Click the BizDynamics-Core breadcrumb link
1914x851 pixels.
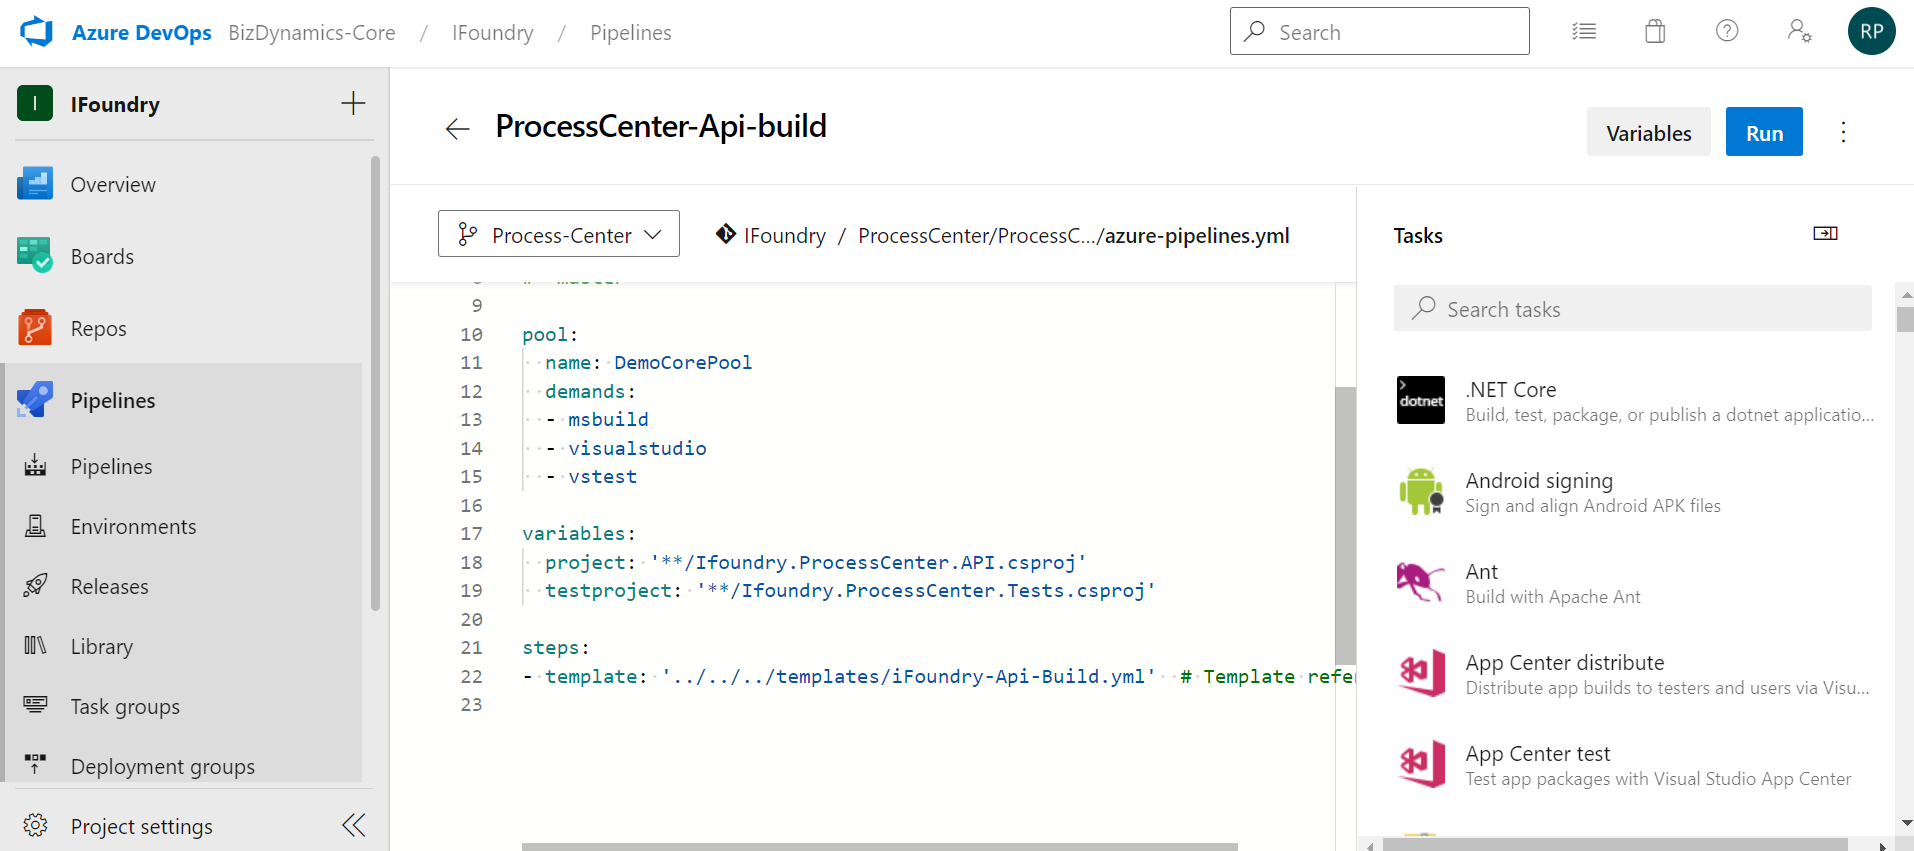tap(311, 32)
